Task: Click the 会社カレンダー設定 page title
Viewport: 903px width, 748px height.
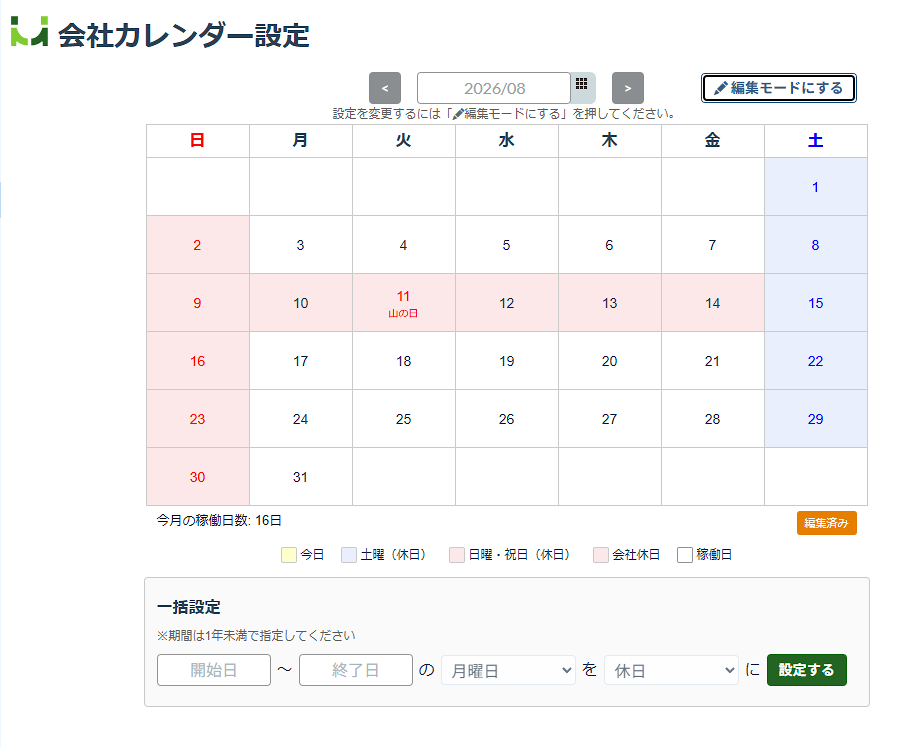Action: (x=184, y=35)
